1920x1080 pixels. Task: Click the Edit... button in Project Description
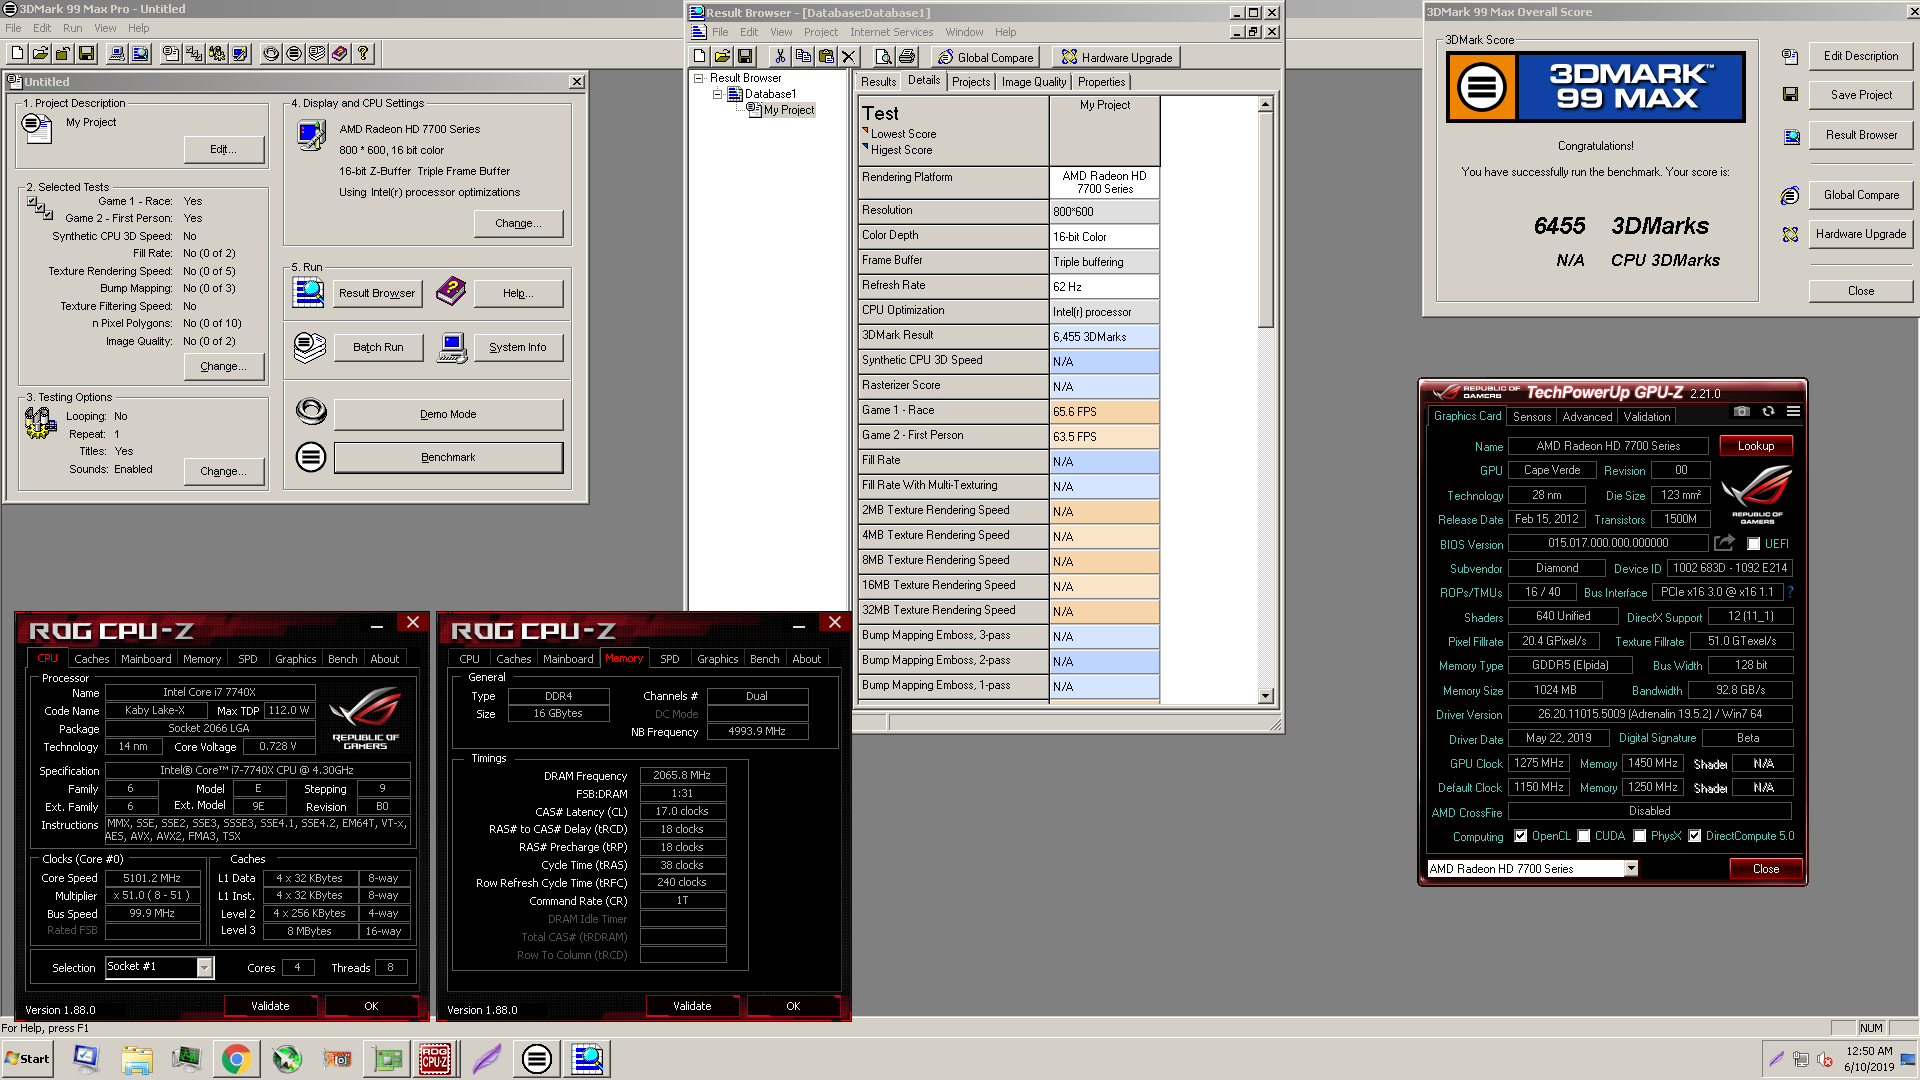click(x=223, y=149)
